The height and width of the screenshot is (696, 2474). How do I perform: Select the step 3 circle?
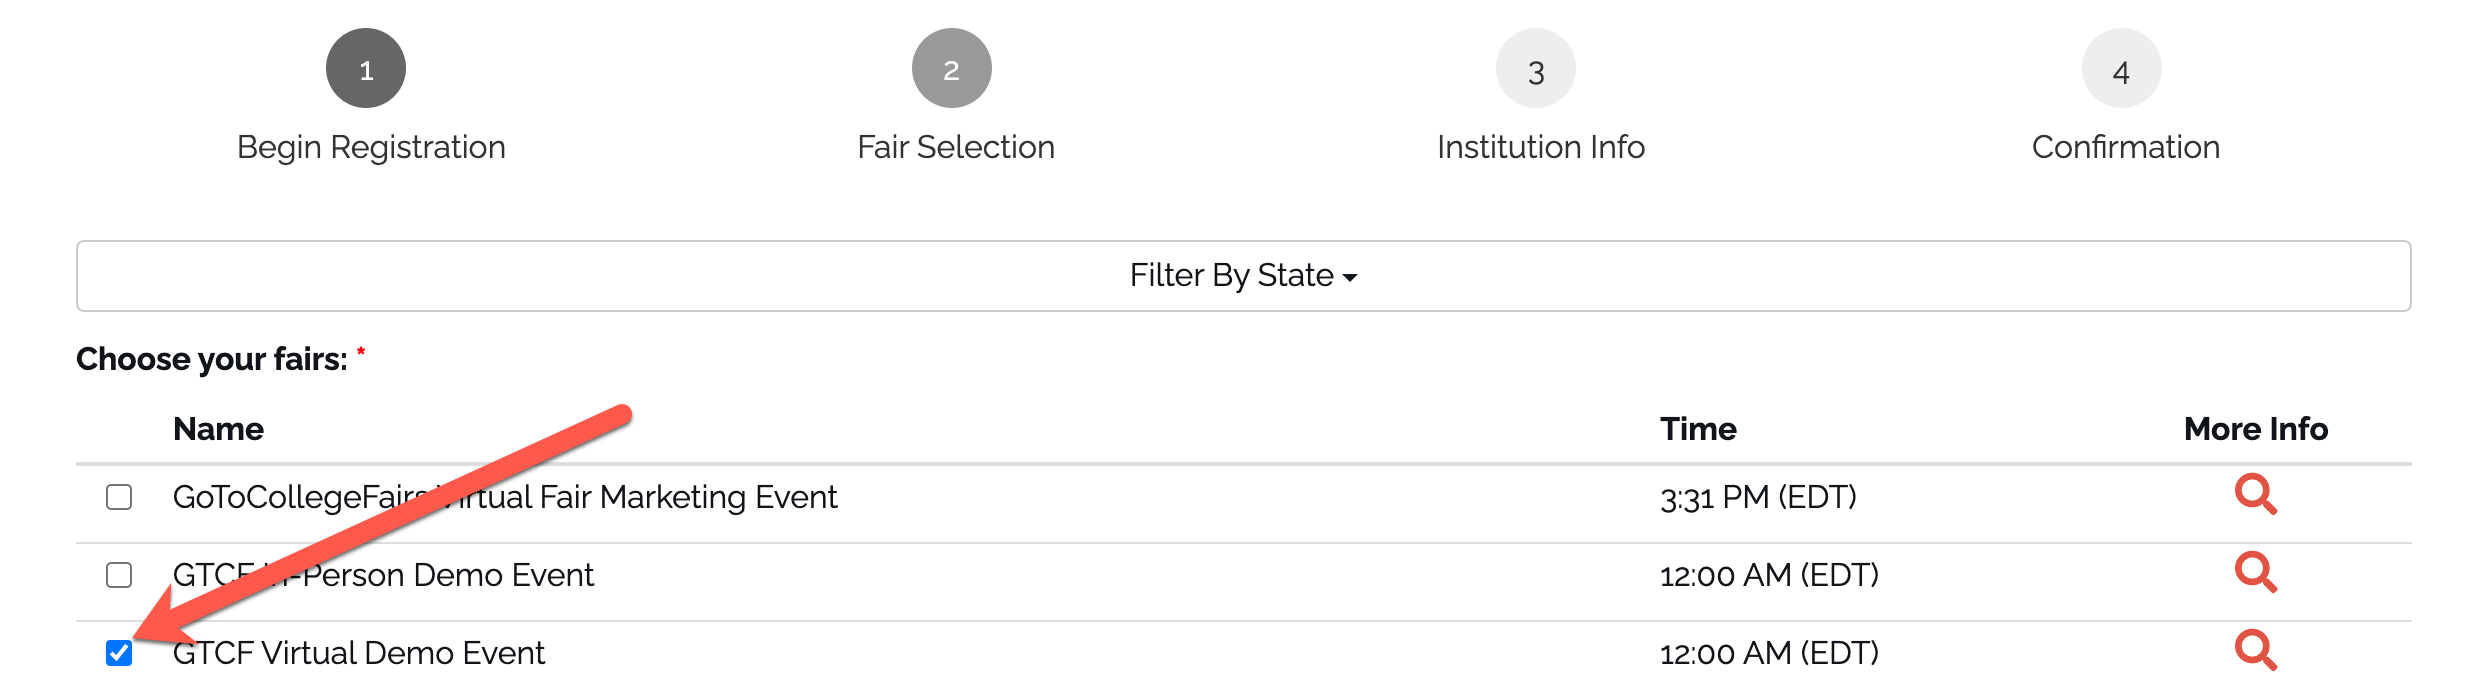pyautogui.click(x=1536, y=68)
